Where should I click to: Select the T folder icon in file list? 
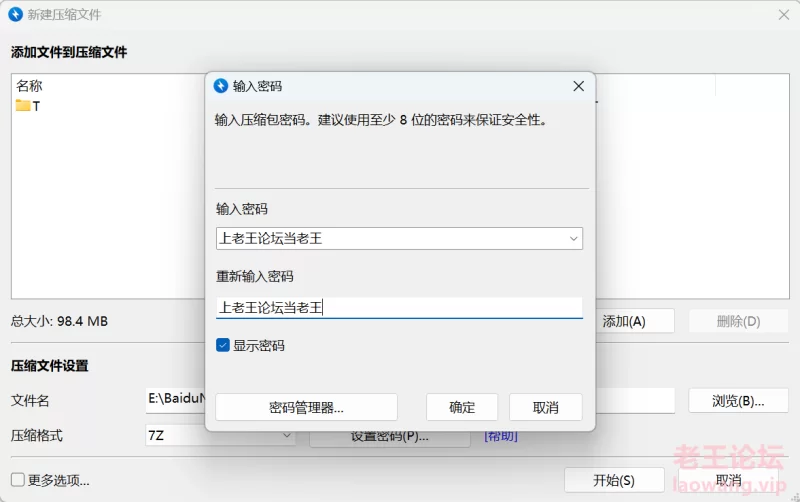click(23, 106)
